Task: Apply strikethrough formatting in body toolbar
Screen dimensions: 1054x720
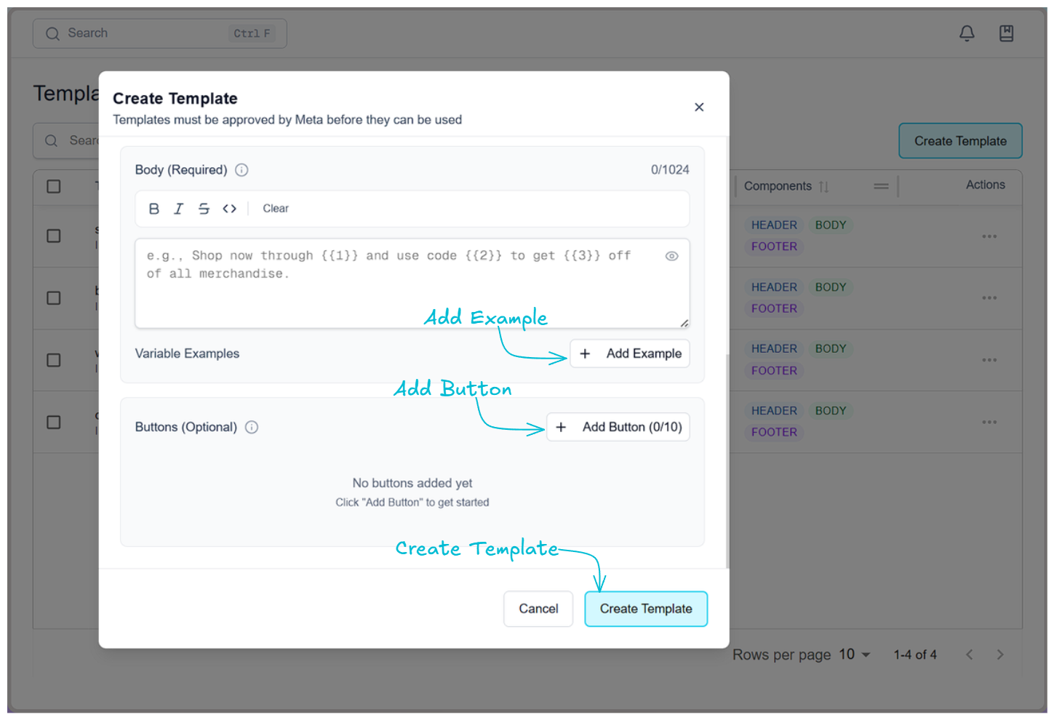Action: (x=204, y=209)
